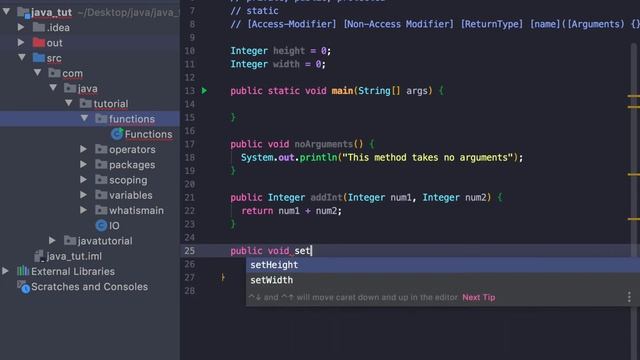Expand the .idea folder arrow
640x360 pixels.
[x=21, y=27]
